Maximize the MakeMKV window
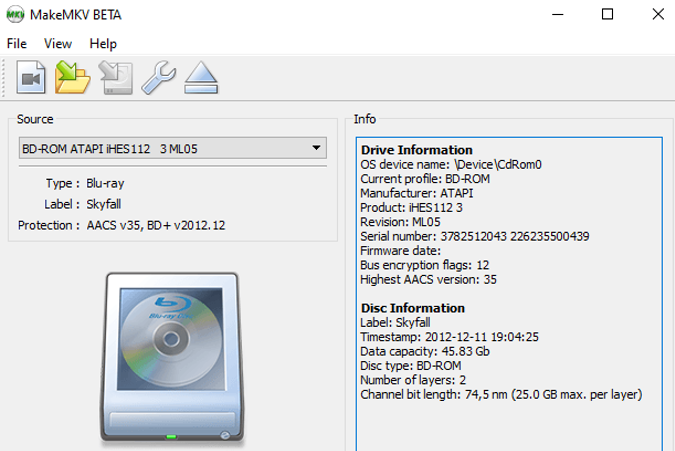675x451 pixels. 607,15
